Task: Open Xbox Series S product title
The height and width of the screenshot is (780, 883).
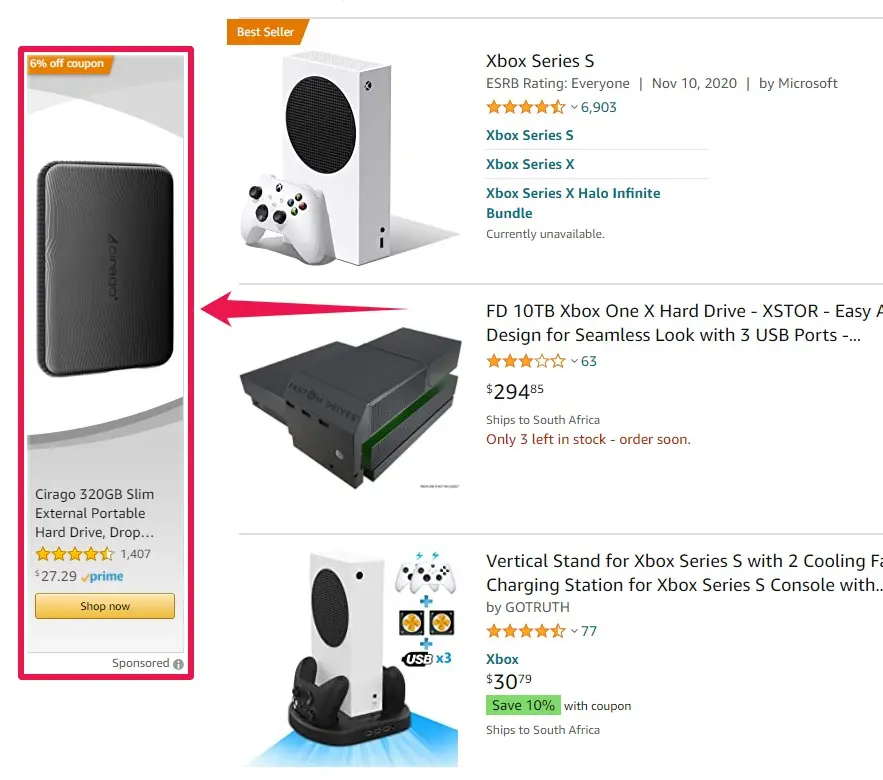Action: [x=540, y=61]
